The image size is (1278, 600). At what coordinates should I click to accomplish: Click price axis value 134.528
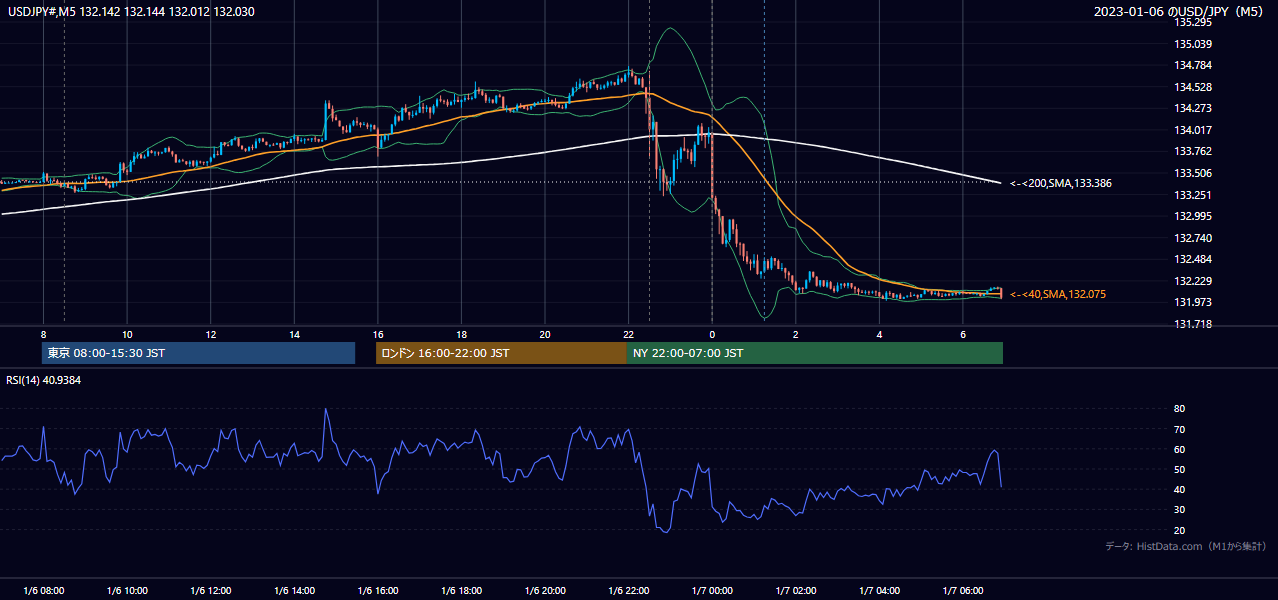(x=1192, y=87)
